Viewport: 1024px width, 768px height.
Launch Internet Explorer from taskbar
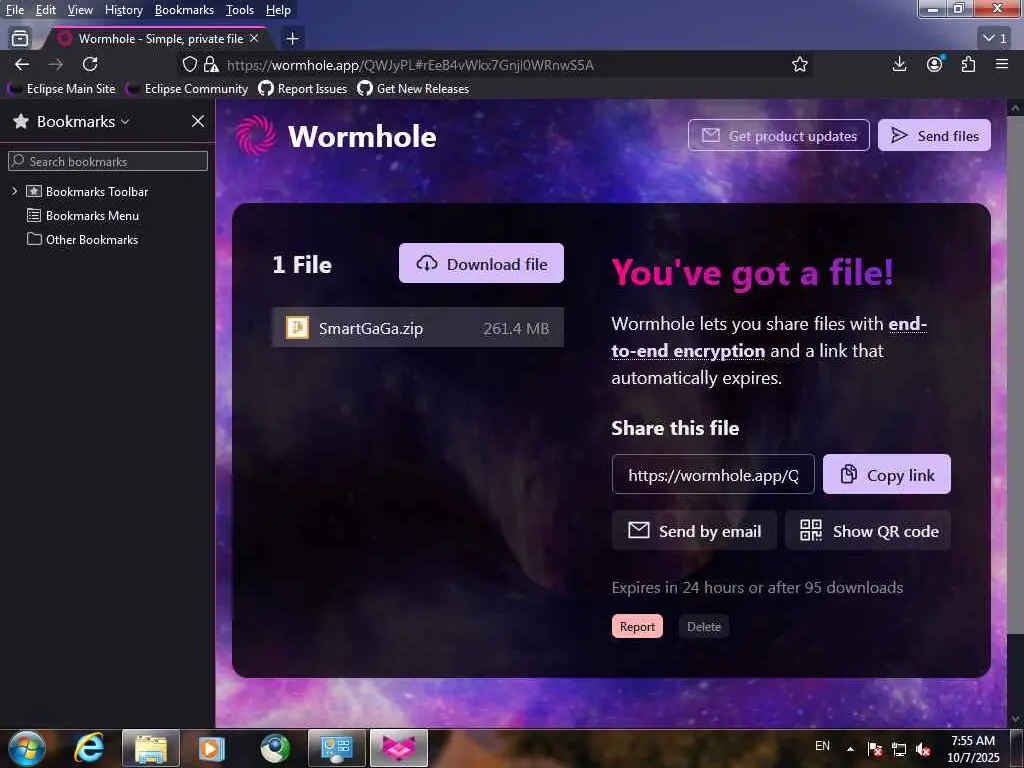tap(88, 748)
